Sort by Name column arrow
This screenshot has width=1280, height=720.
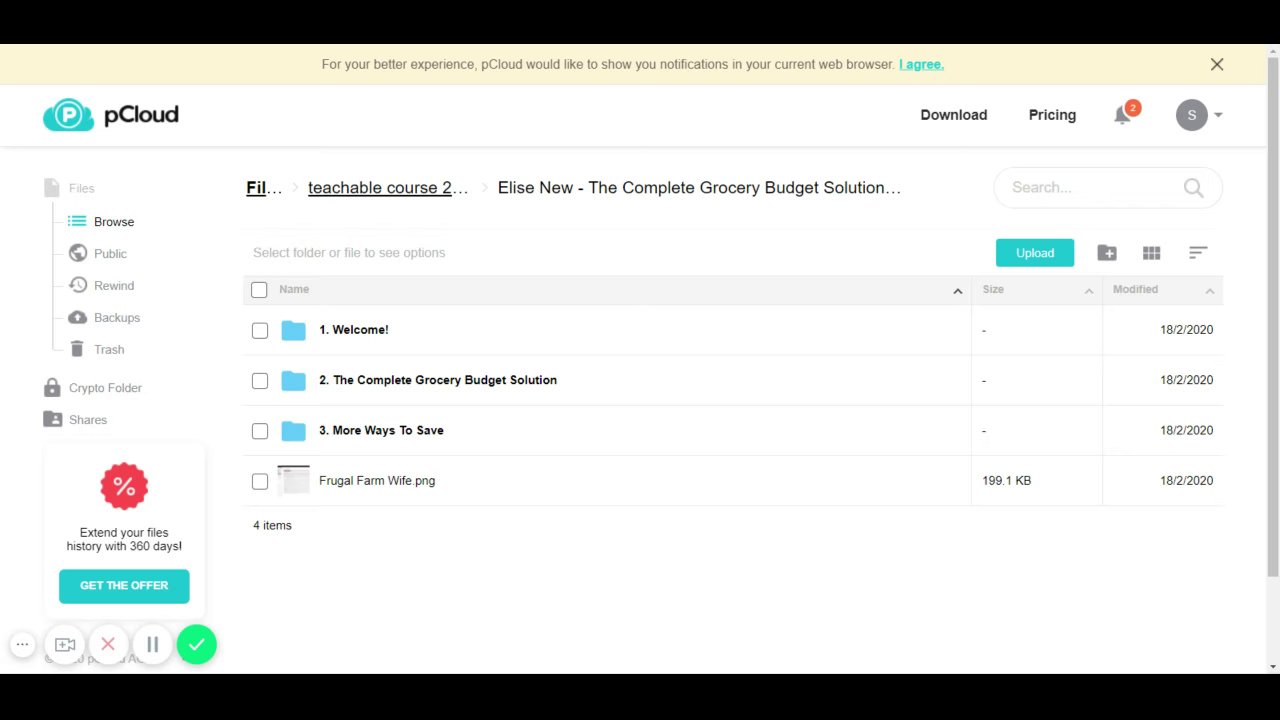coord(957,291)
